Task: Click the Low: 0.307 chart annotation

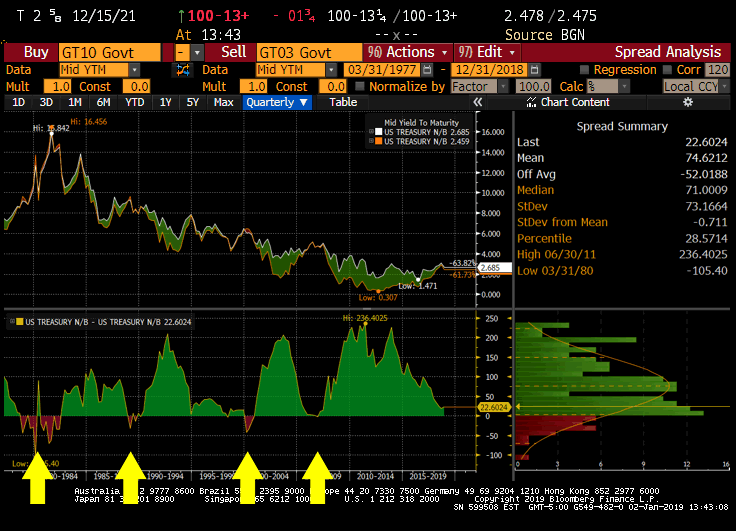Action: (x=378, y=298)
